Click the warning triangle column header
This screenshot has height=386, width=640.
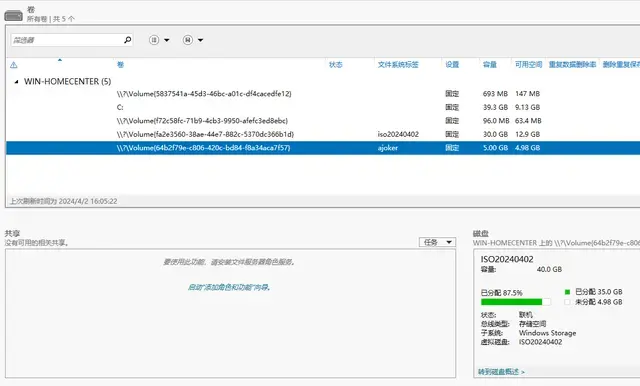click(13, 65)
